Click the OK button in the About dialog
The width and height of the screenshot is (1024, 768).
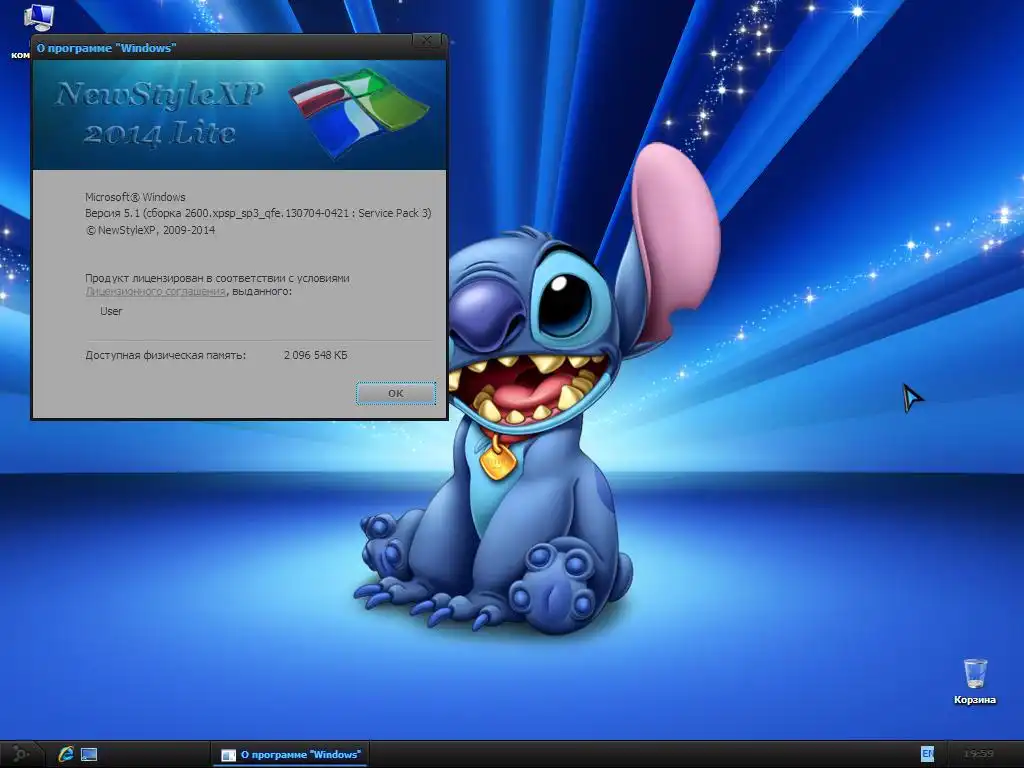click(396, 393)
